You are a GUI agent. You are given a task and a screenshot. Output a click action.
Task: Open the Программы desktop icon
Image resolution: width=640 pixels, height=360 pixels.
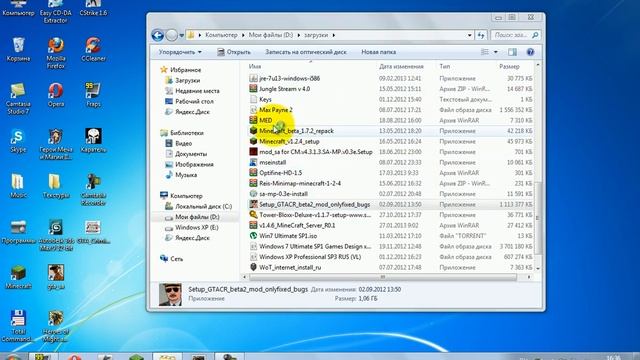pyautogui.click(x=18, y=231)
